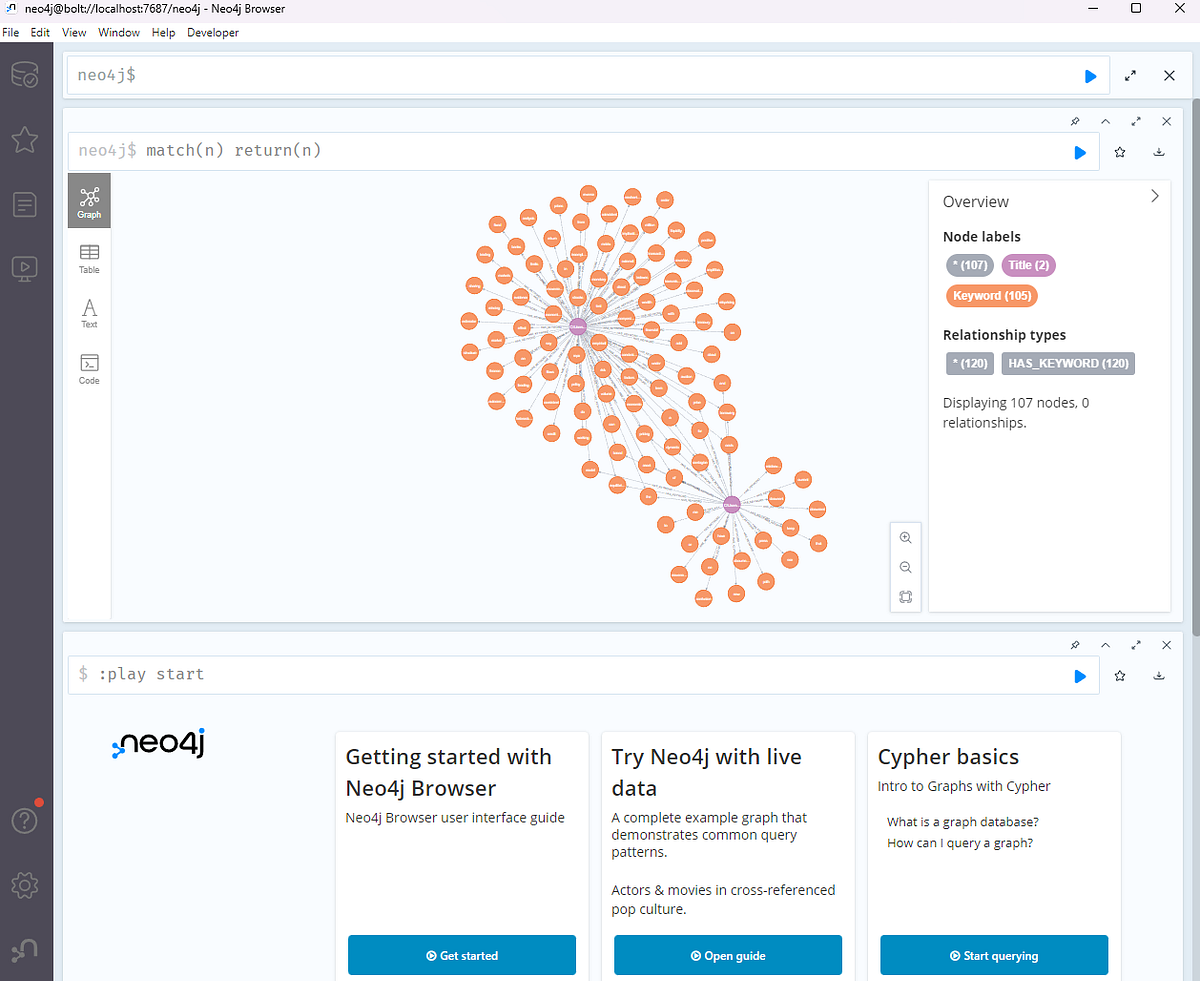
Task: Select the pink Title (2) label pill
Action: pos(1028,265)
